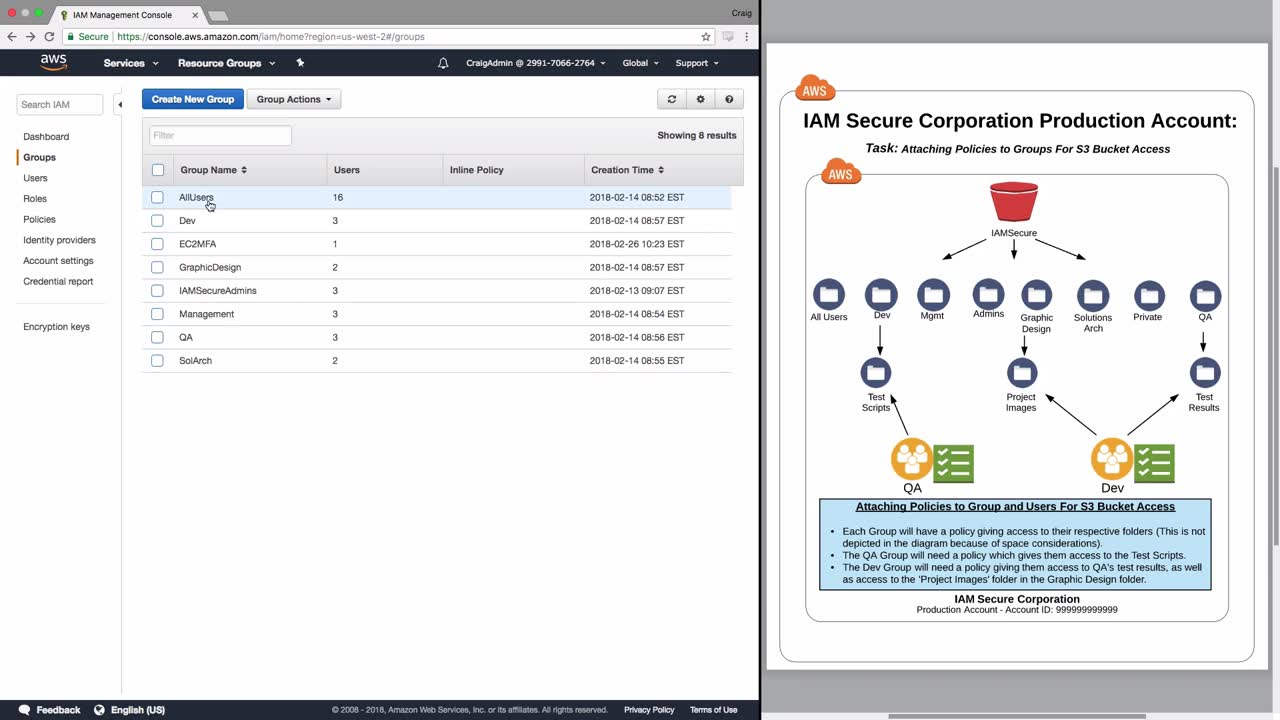Open the Services dropdown menu

coord(131,63)
